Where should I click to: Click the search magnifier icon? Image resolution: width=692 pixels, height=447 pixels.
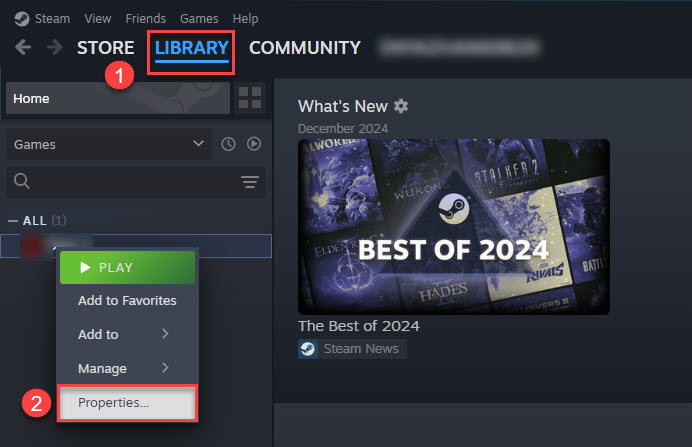click(22, 181)
